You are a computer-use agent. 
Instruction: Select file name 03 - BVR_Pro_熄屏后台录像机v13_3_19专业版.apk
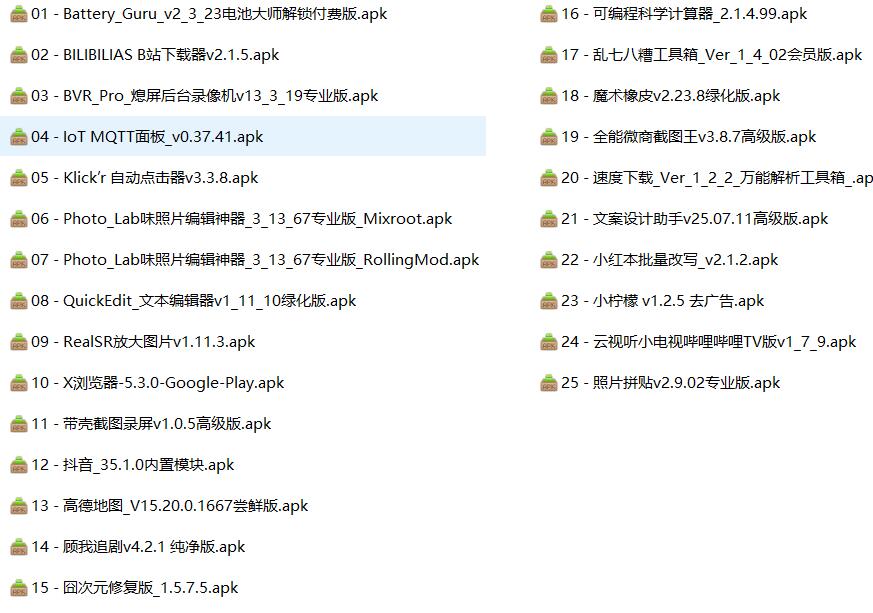click(205, 96)
